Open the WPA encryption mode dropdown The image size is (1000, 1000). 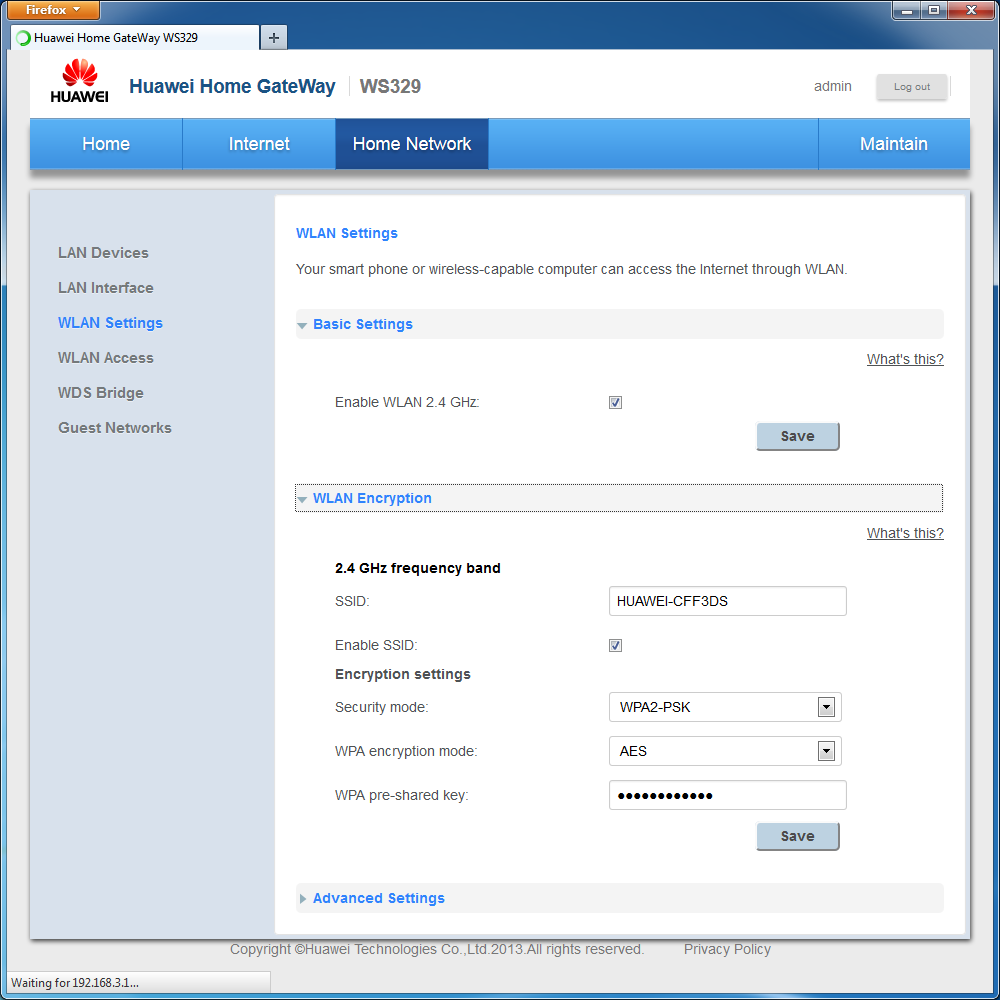pyautogui.click(x=725, y=751)
